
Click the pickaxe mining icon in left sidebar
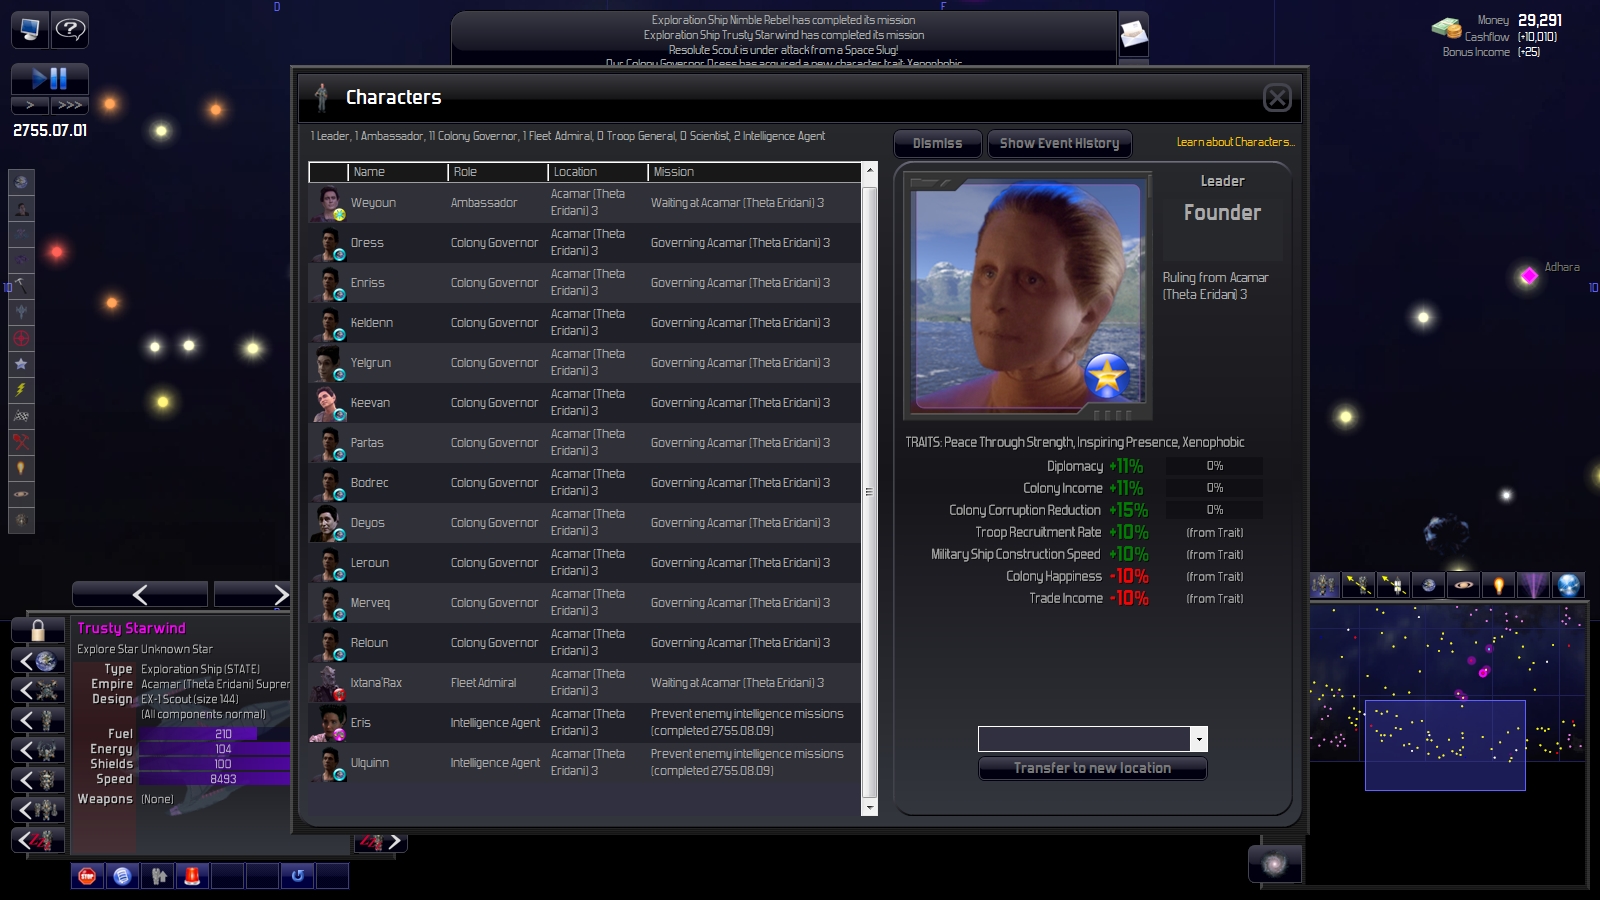pyautogui.click(x=21, y=286)
